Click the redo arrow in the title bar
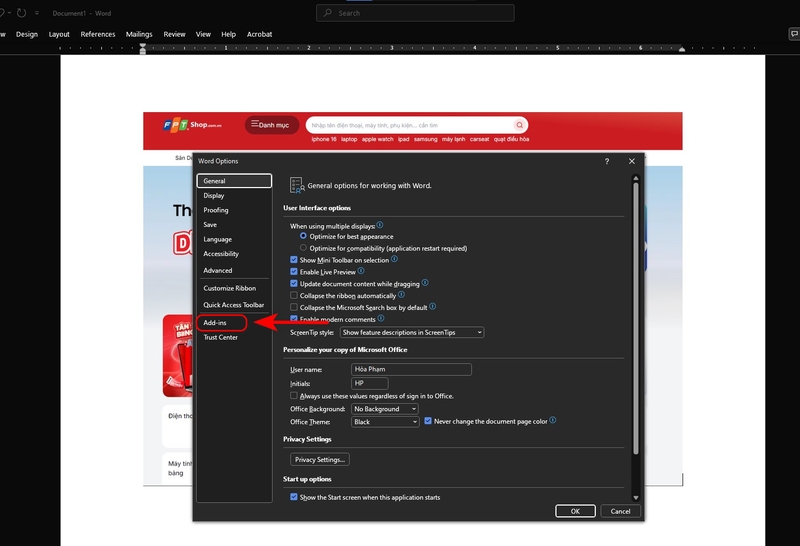The width and height of the screenshot is (800, 546). pos(22,14)
